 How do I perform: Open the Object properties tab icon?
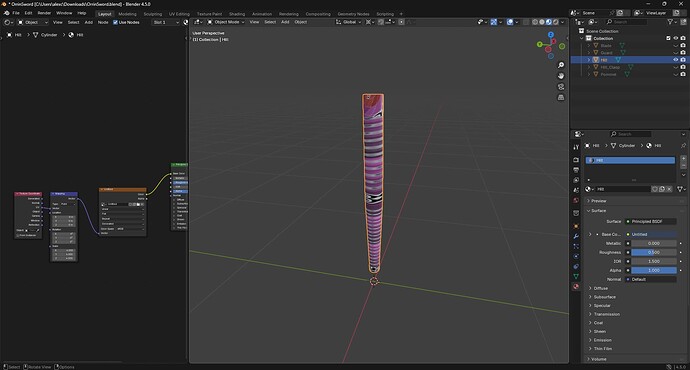(576, 226)
